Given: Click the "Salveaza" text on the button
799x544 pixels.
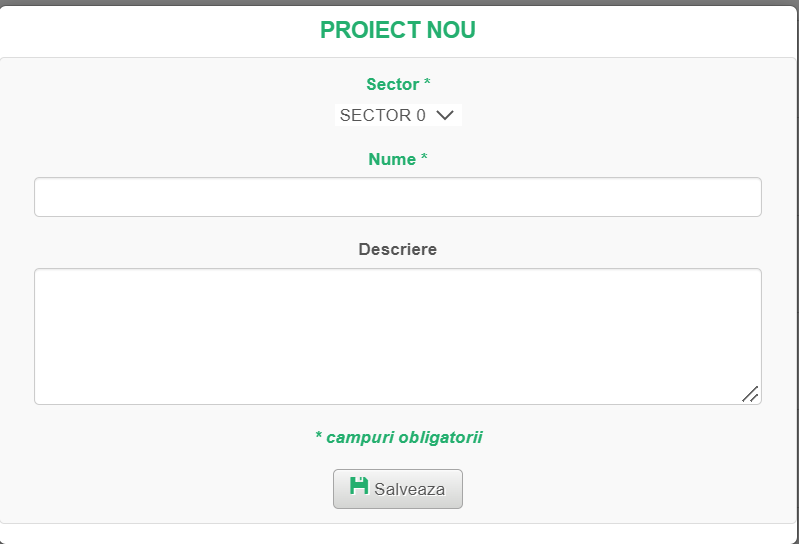Looking at the screenshot, I should pos(409,490).
